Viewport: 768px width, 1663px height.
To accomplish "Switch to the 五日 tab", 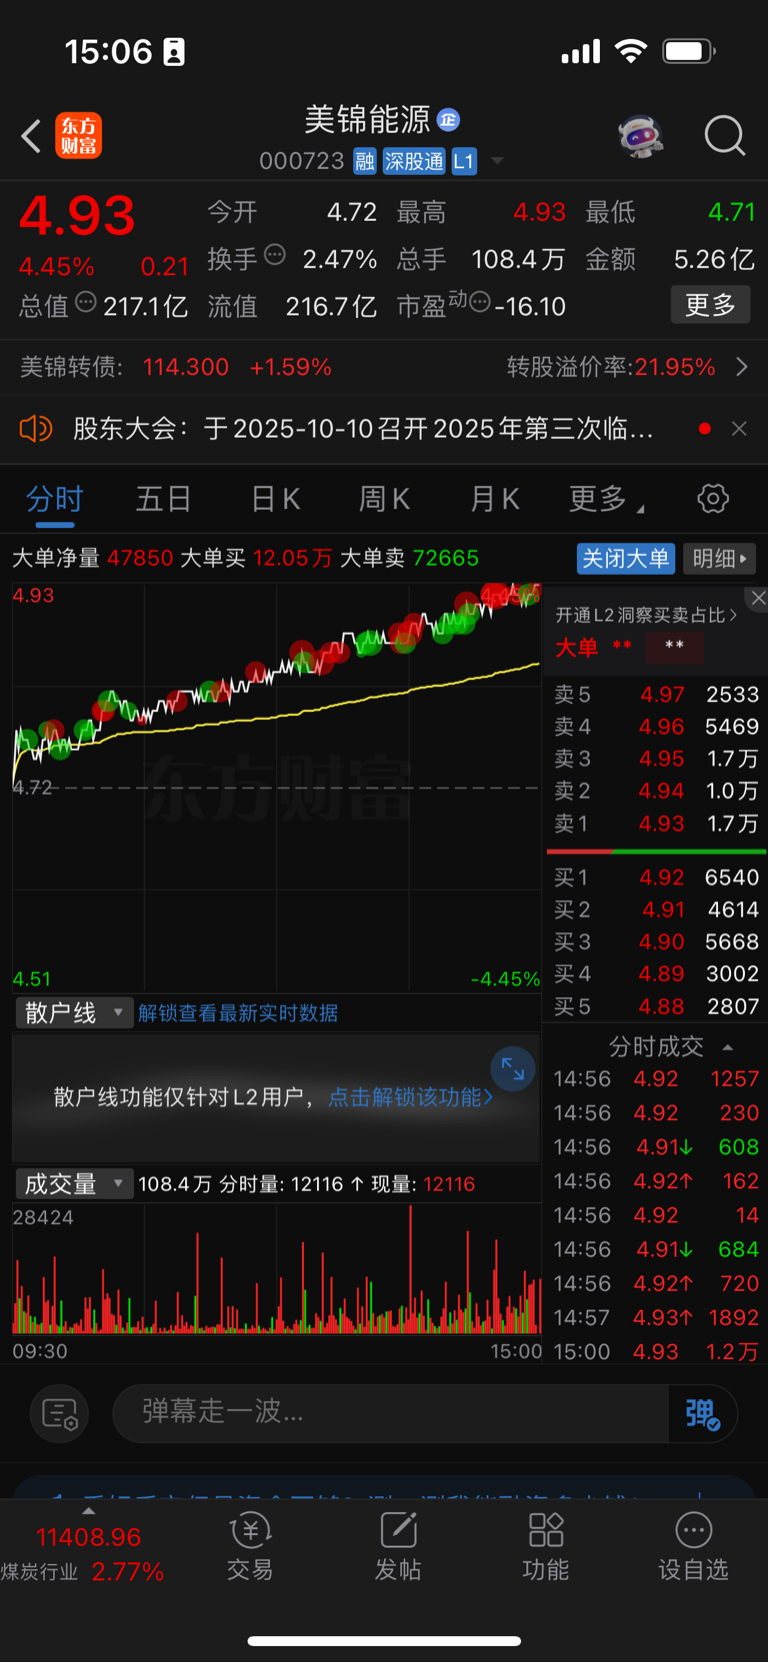I will (163, 499).
